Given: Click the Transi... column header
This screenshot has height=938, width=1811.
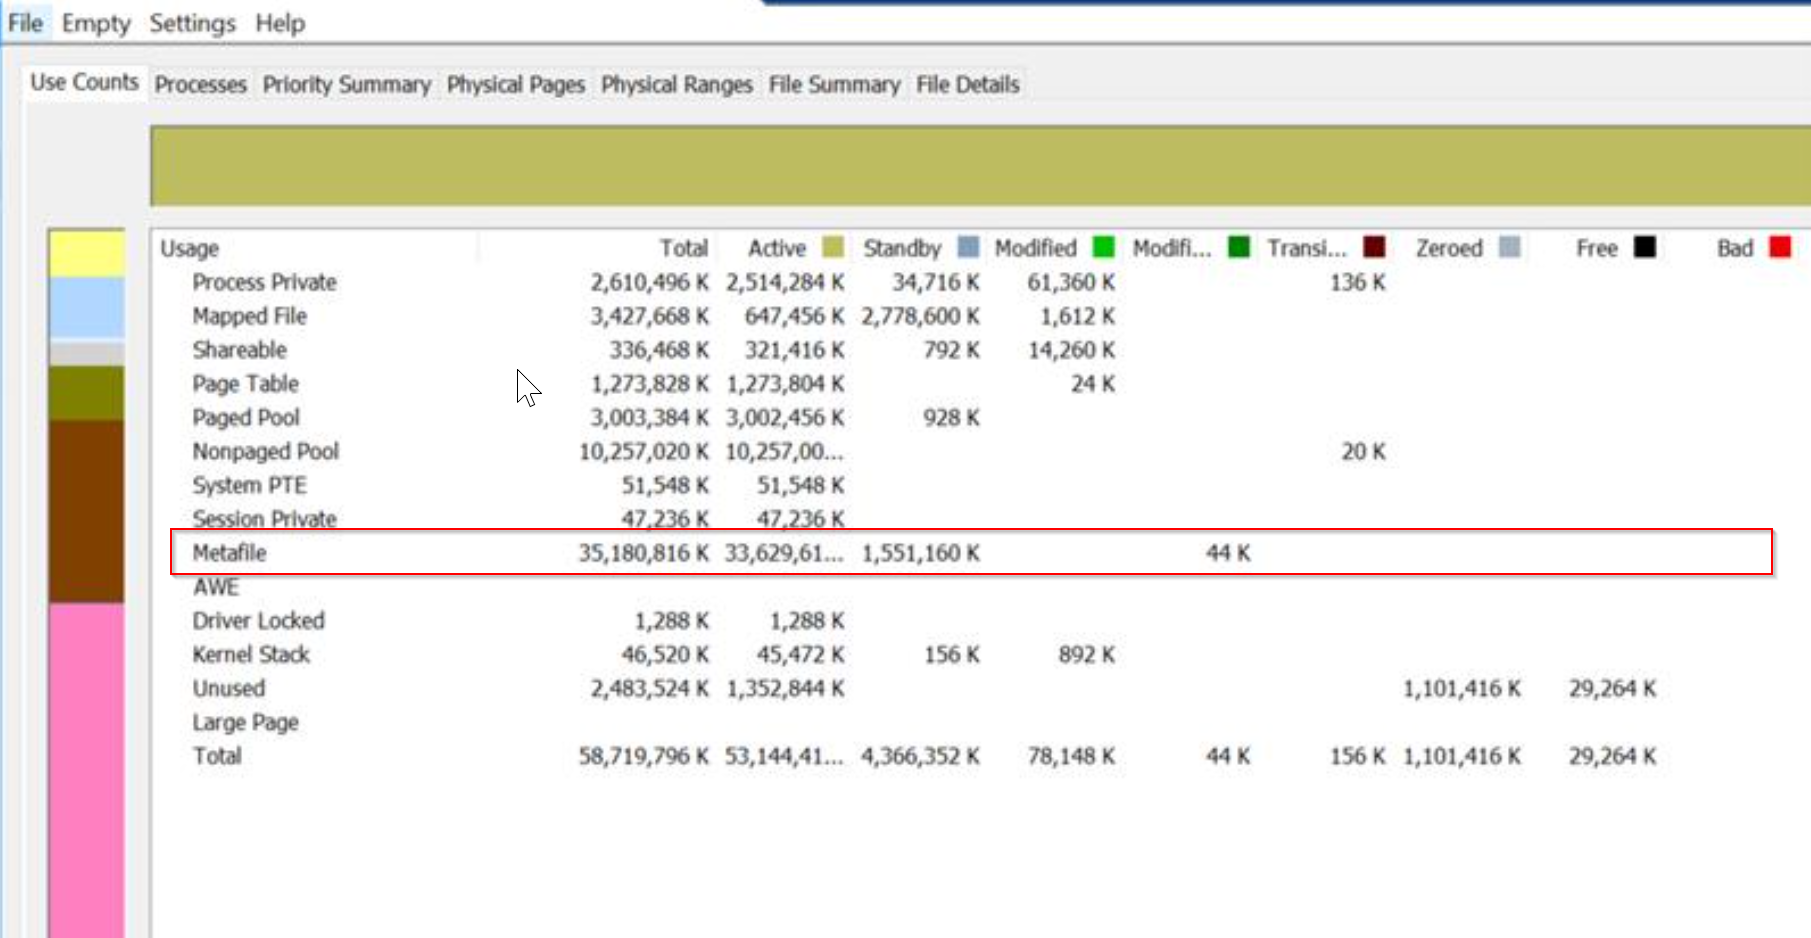Looking at the screenshot, I should coord(1307,248).
